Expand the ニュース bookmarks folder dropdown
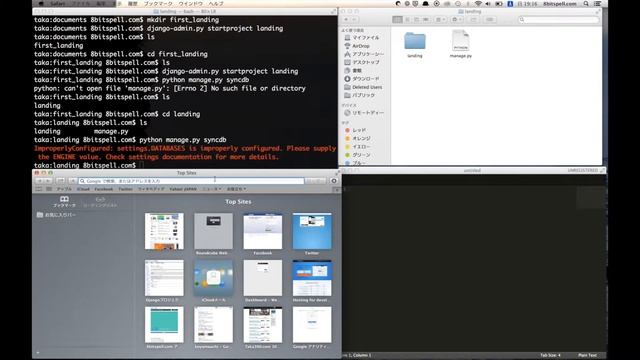 (x=211, y=189)
